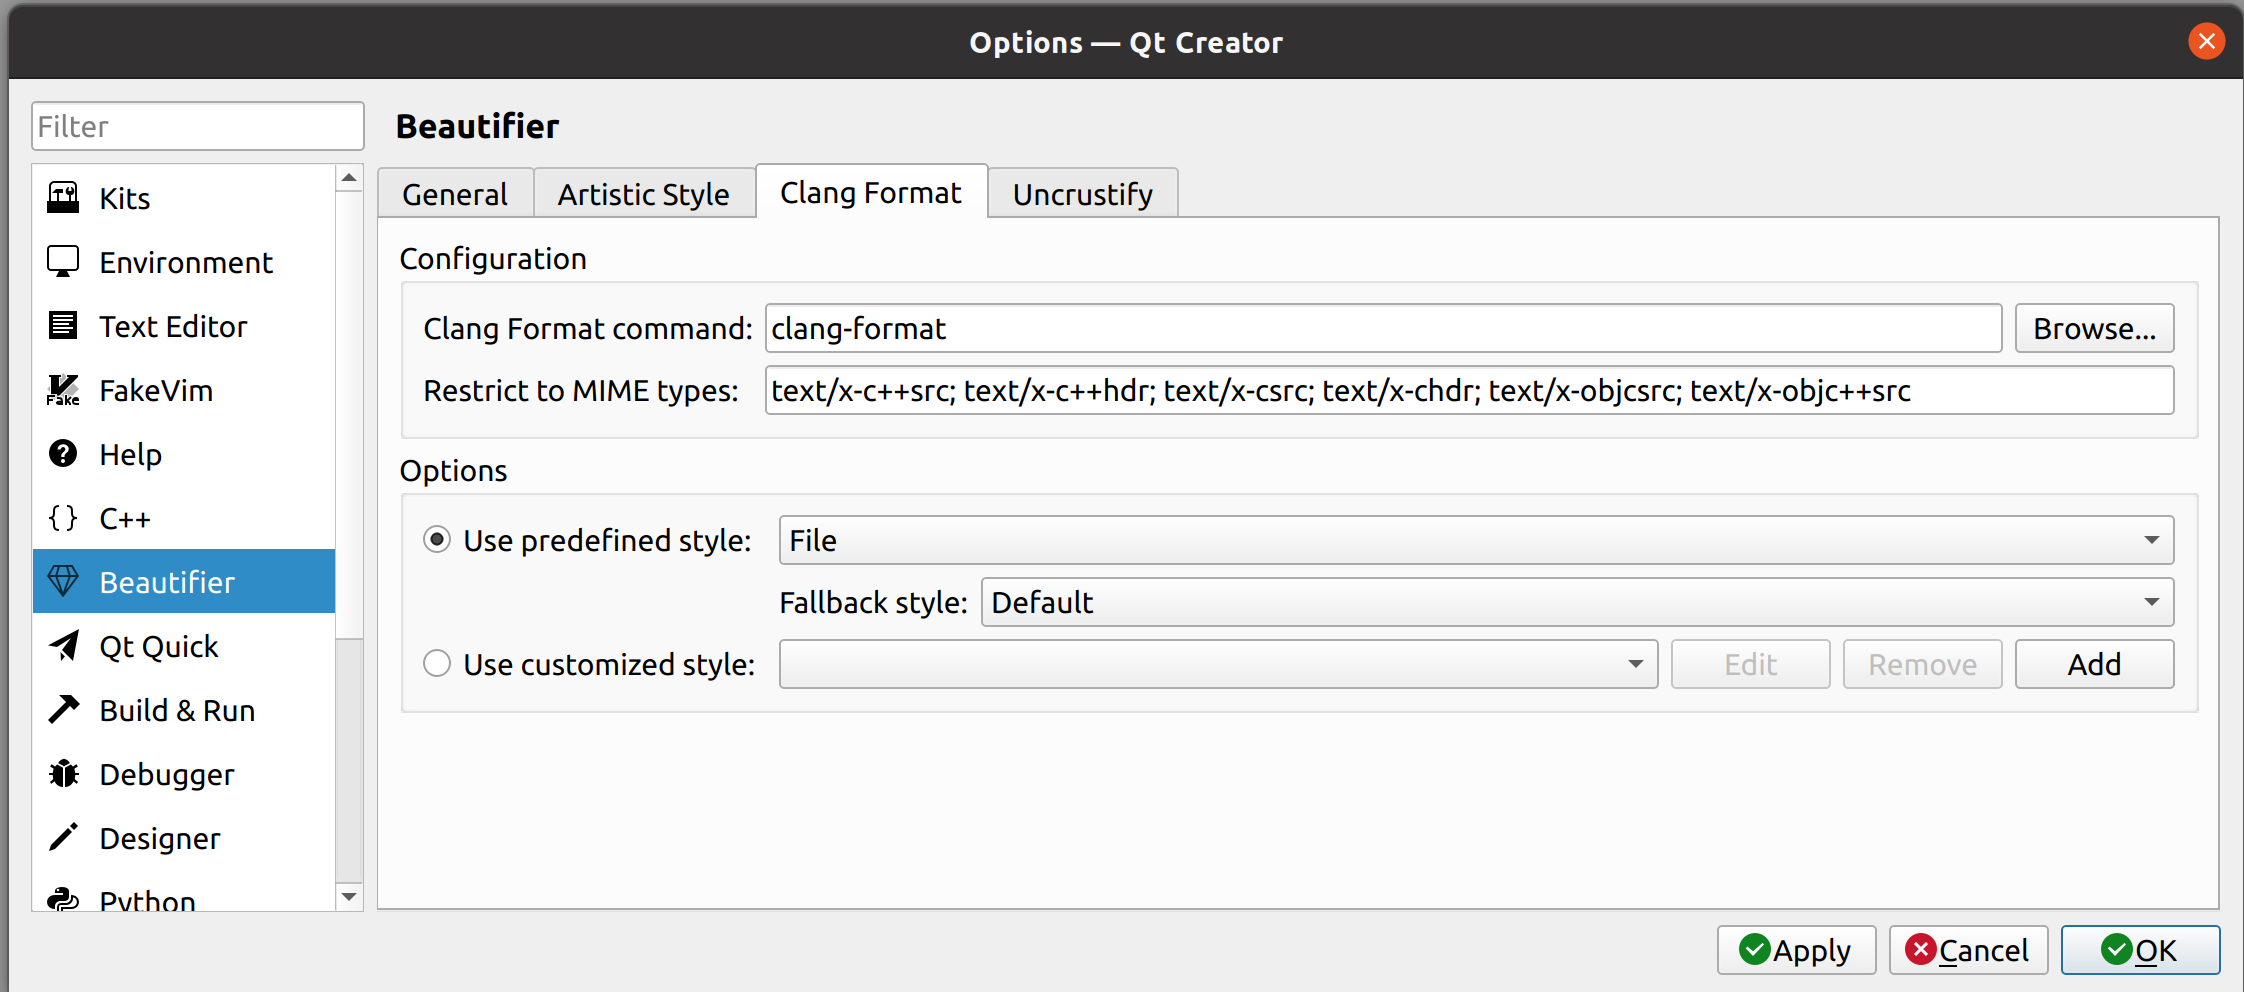
Task: Switch to the Uncrustify tab
Action: pyautogui.click(x=1083, y=193)
